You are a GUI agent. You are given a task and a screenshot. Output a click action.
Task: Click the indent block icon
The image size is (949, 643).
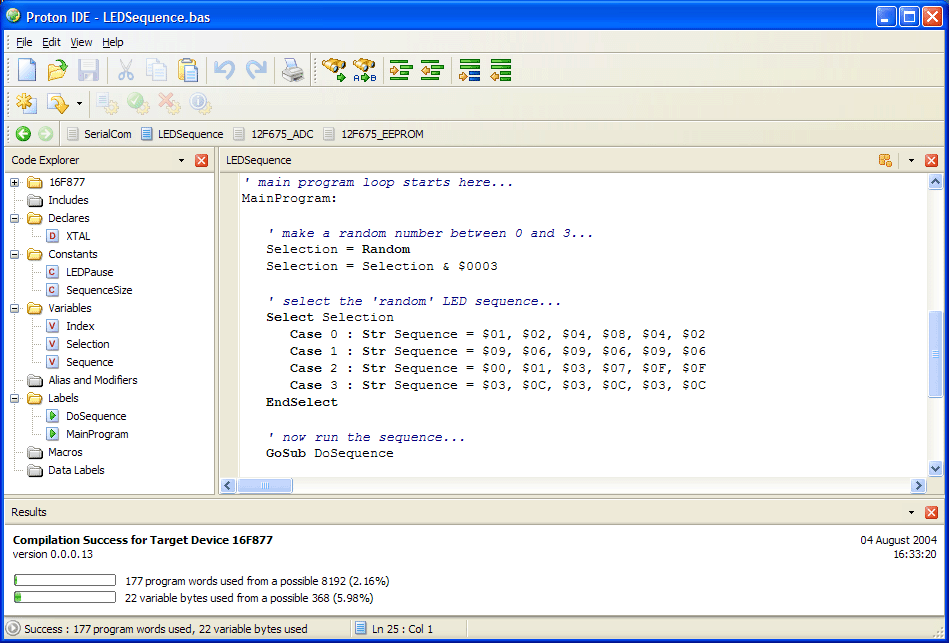coord(399,70)
